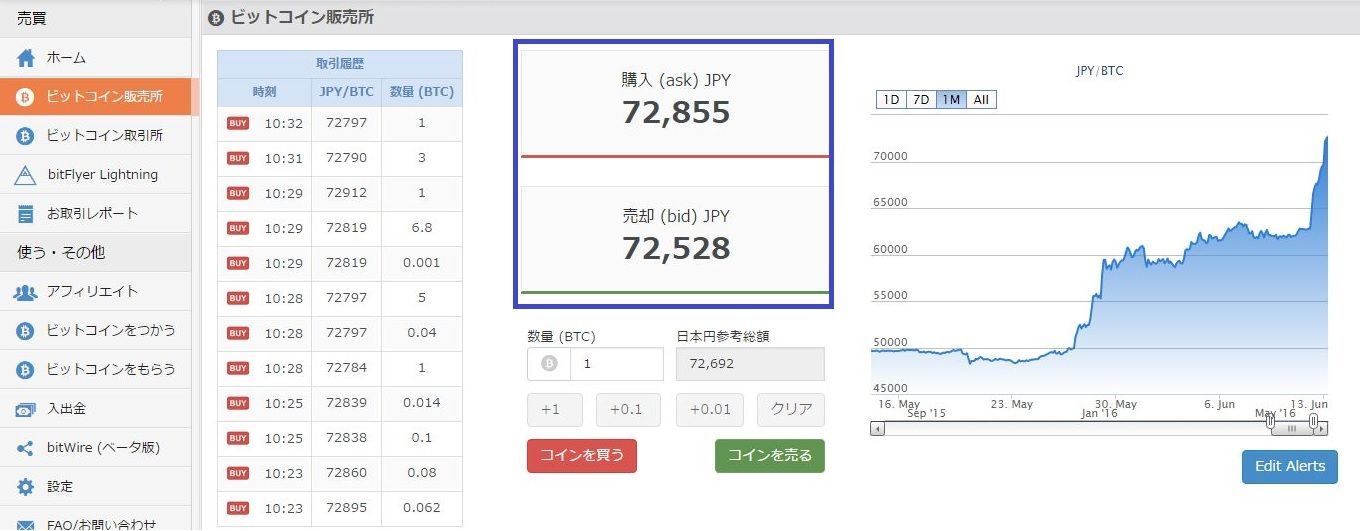Click the home icon beside ホーム

pos(26,58)
